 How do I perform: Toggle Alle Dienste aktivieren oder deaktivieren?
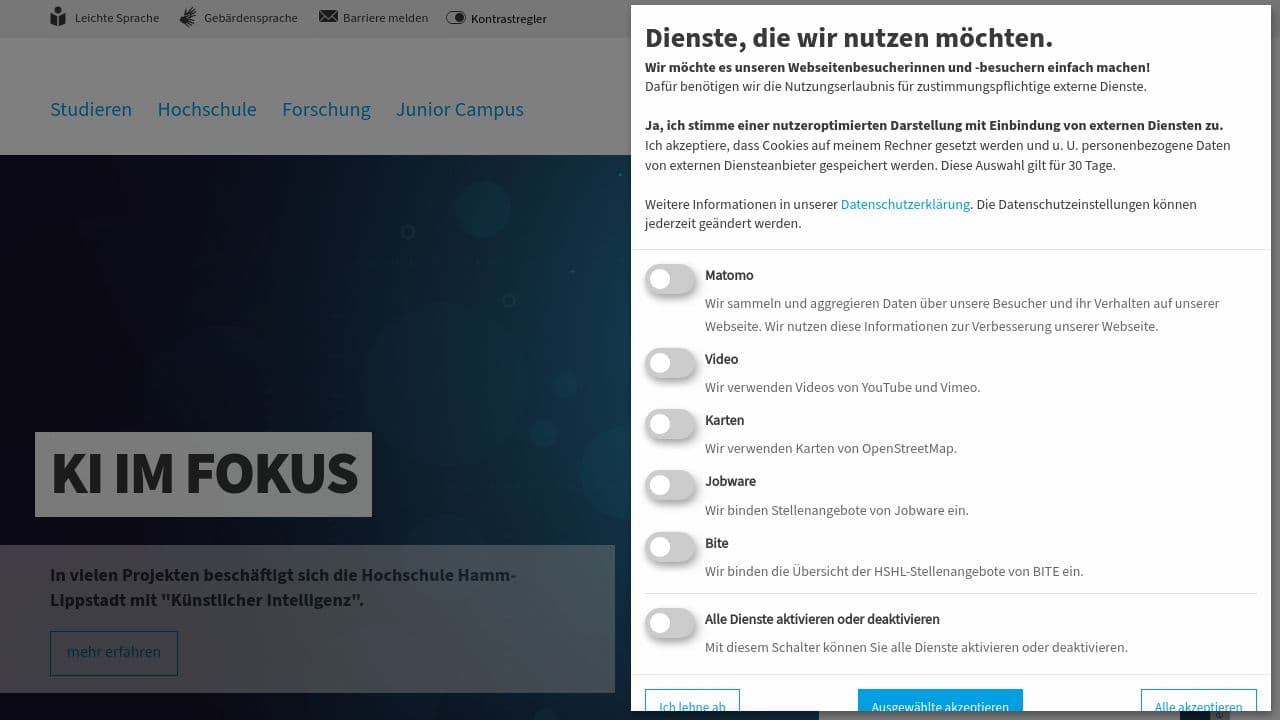pos(670,623)
